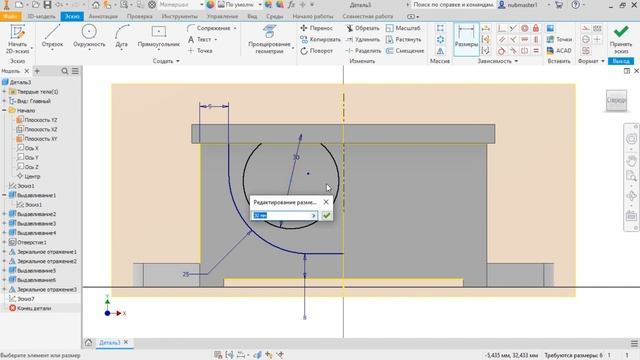The width and height of the screenshot is (640, 360).
Task: Collapse the Выдавливание1 node
Action: 4,195
